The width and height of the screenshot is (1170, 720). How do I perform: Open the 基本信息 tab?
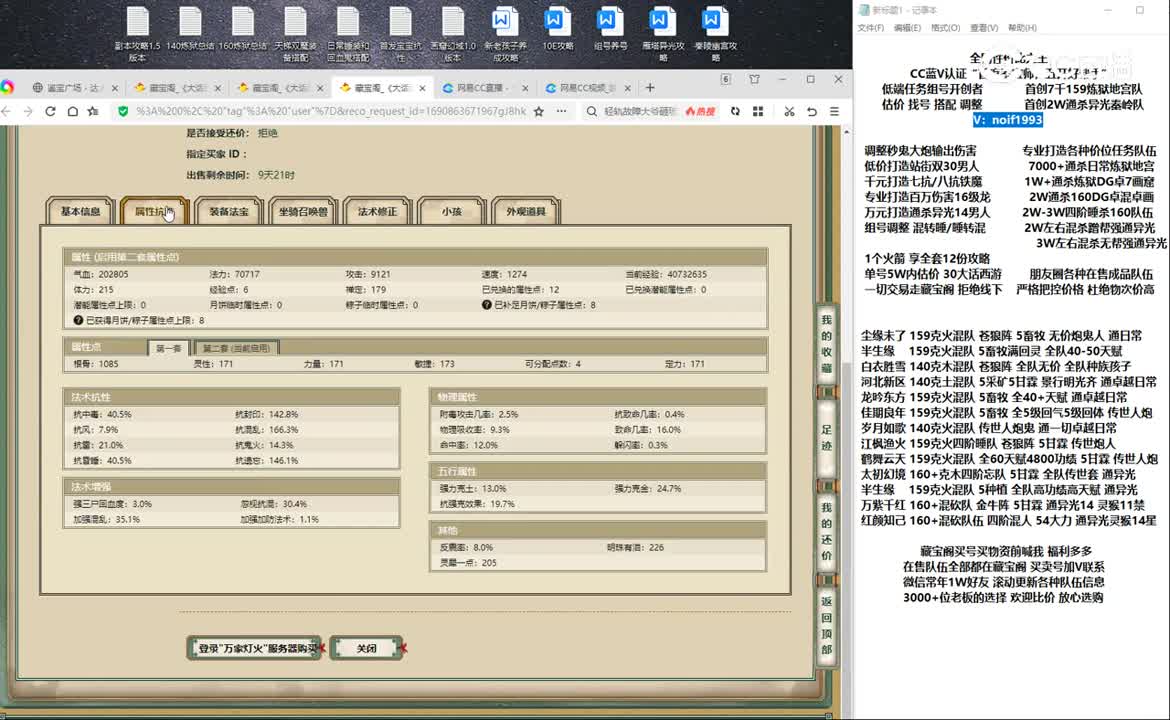[81, 211]
